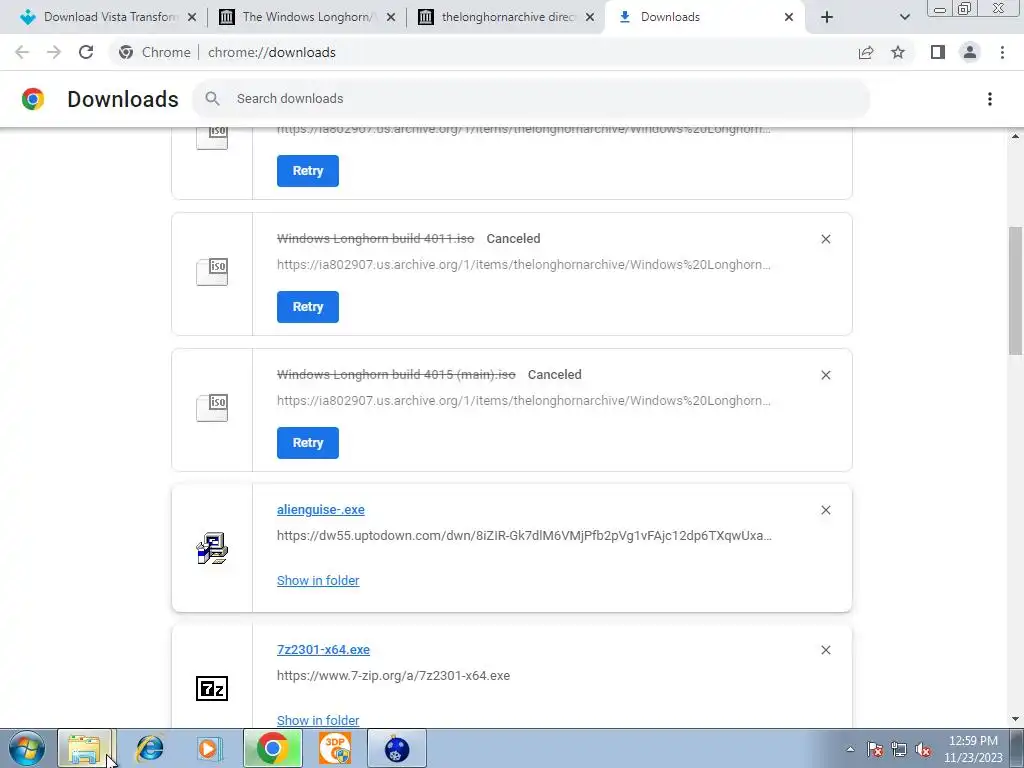Click the iso icon of build 4015 (main)
This screenshot has width=1024, height=768.
coord(212,408)
